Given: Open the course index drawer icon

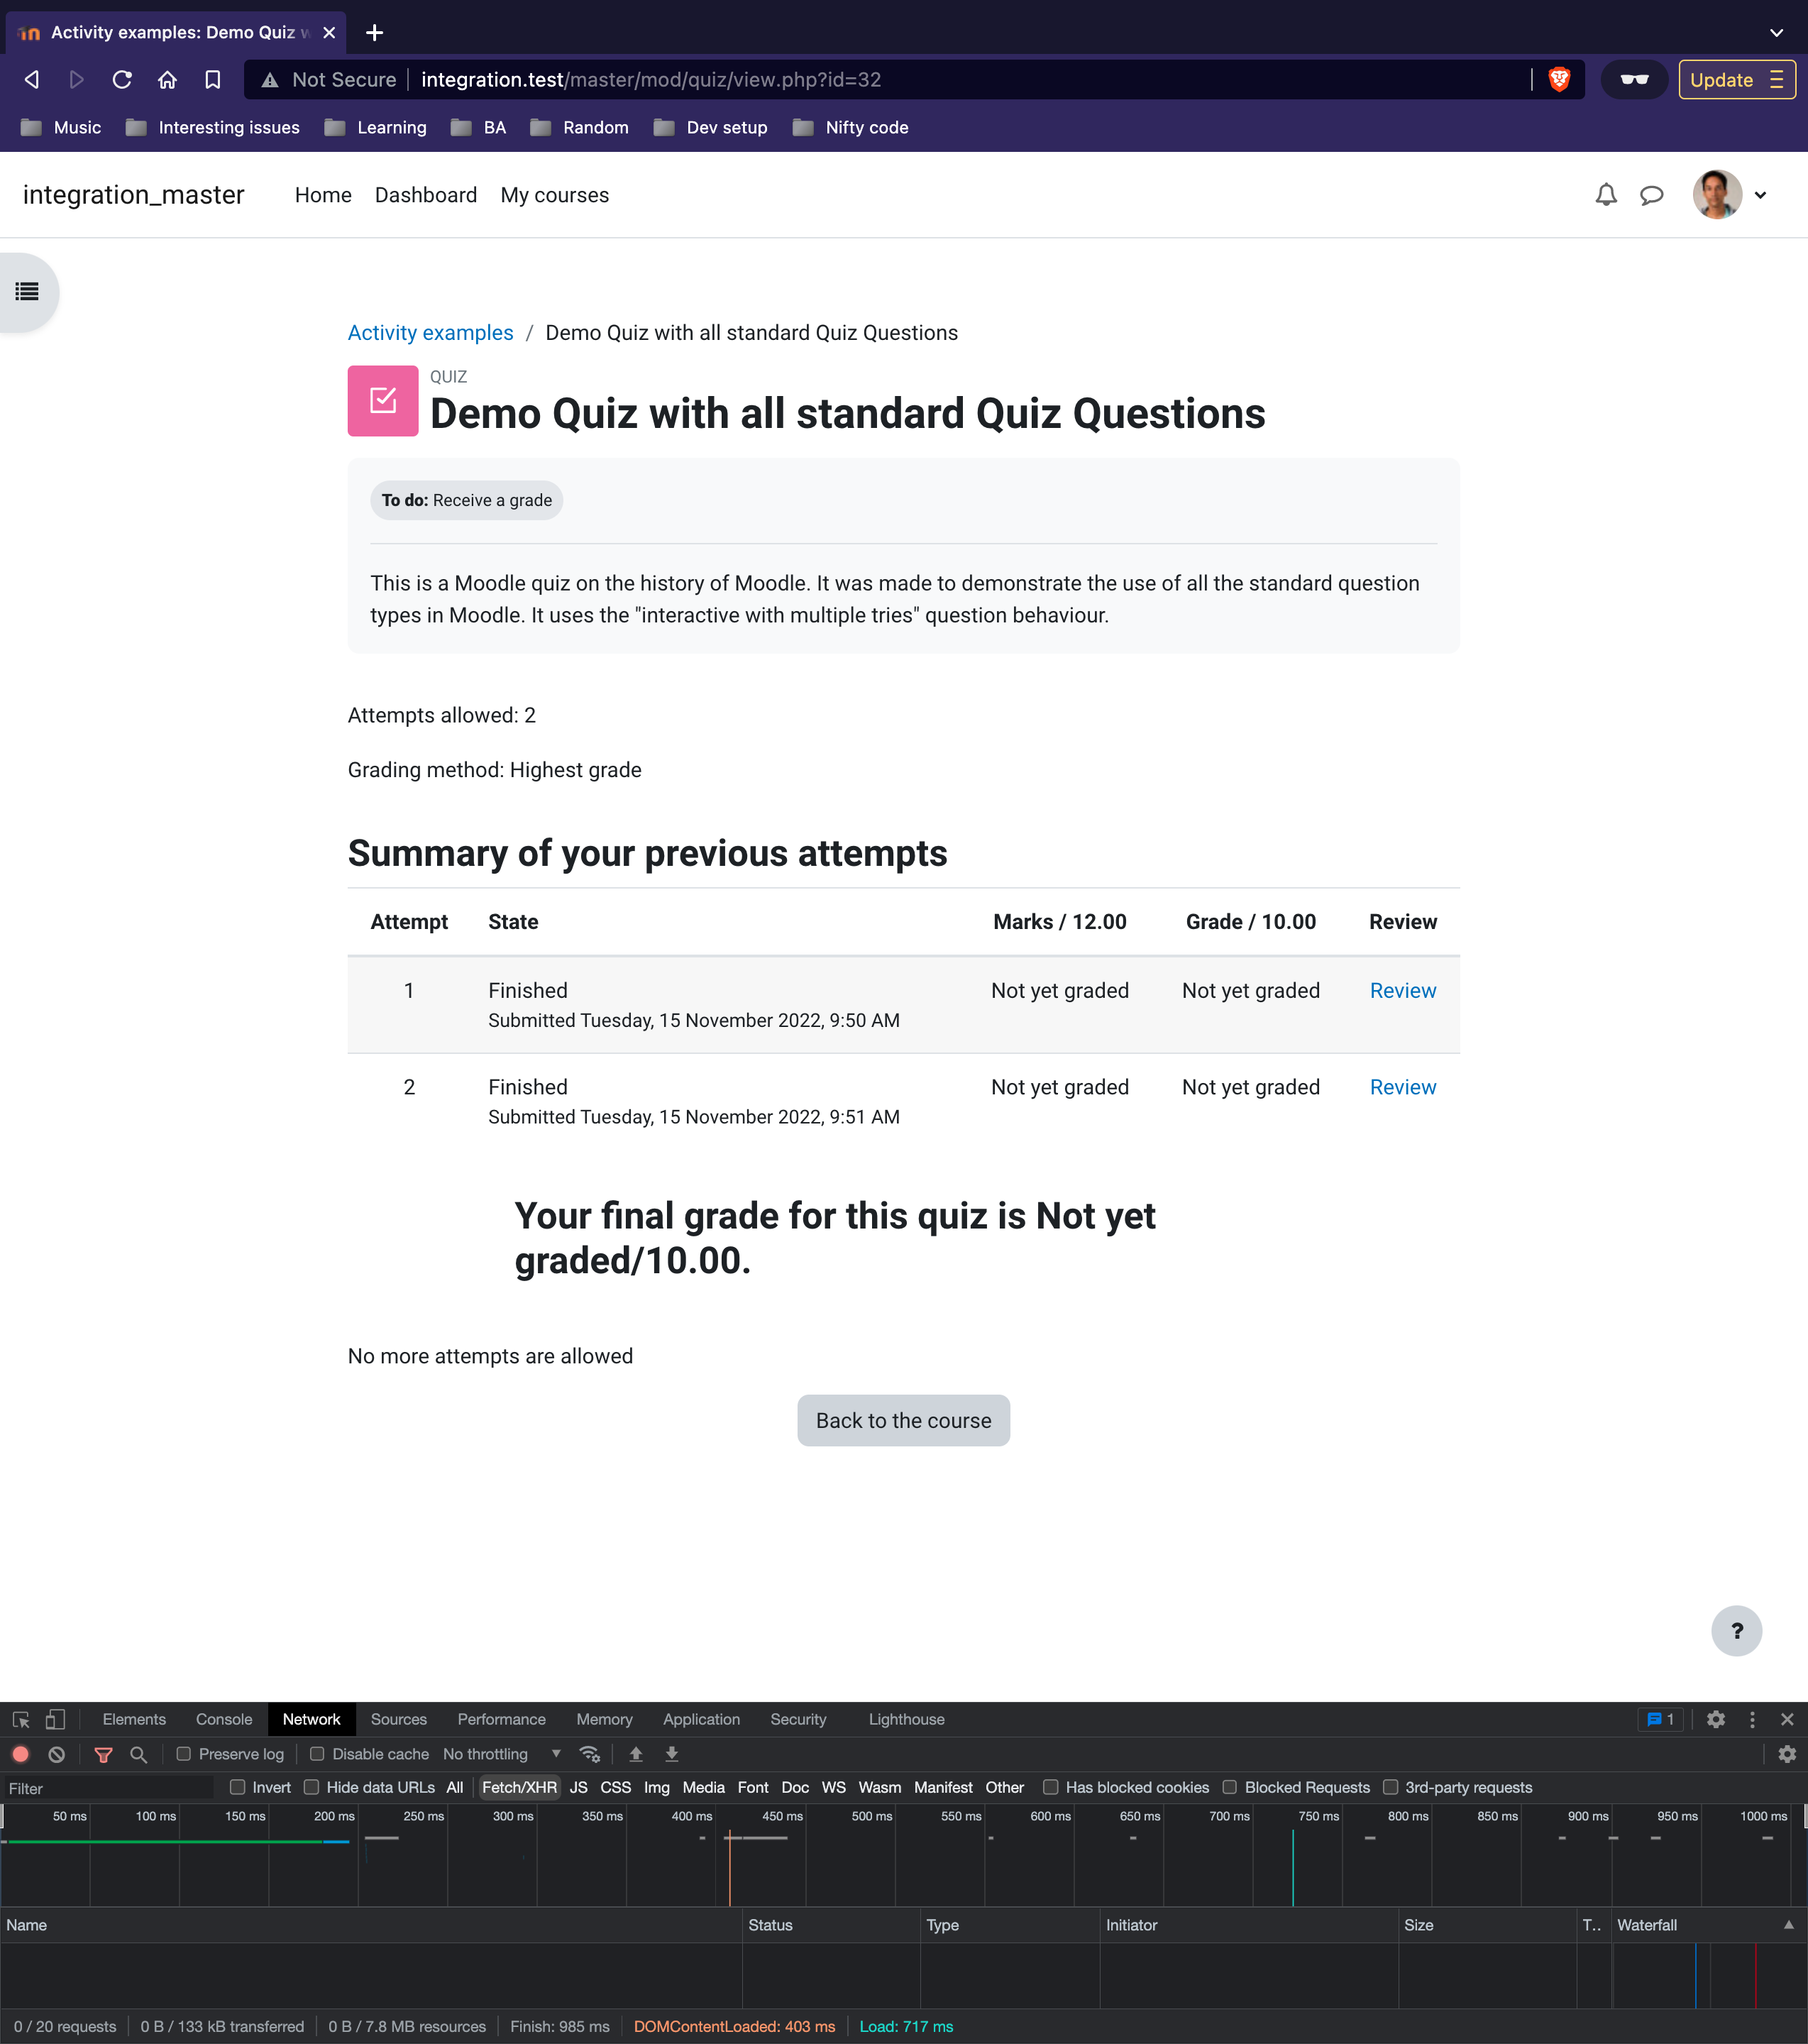Looking at the screenshot, I should (x=27, y=292).
